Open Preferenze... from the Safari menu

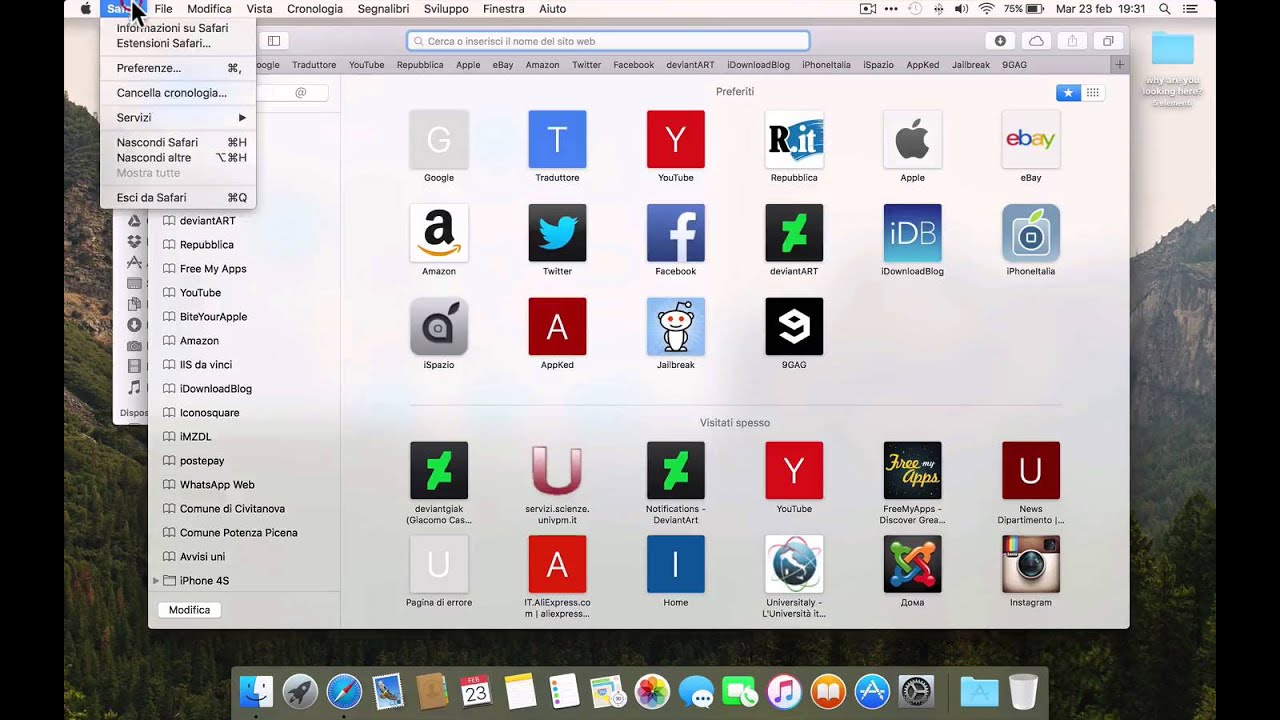tap(178, 68)
